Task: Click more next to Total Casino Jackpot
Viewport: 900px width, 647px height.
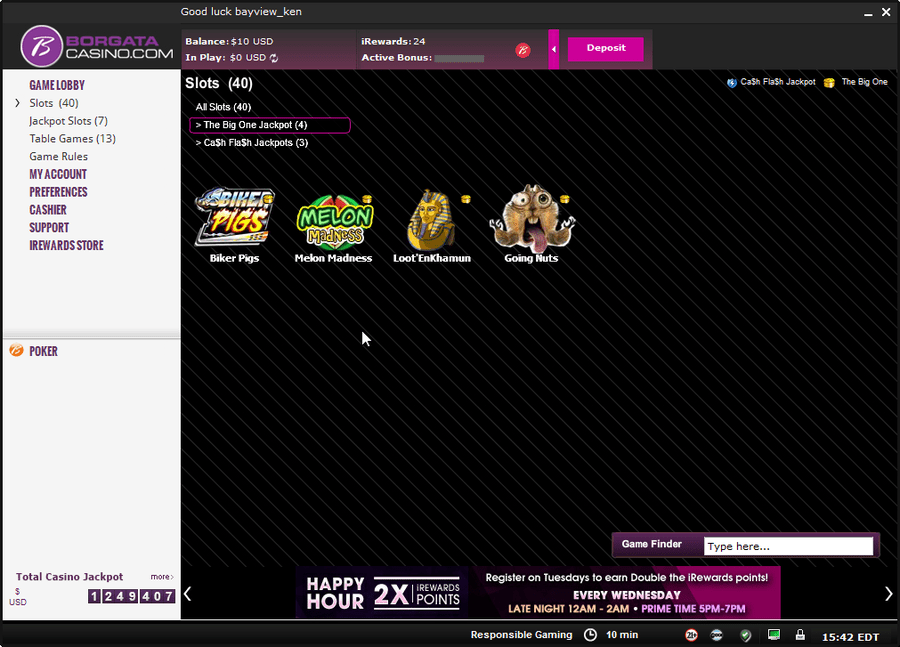Action: pyautogui.click(x=162, y=577)
